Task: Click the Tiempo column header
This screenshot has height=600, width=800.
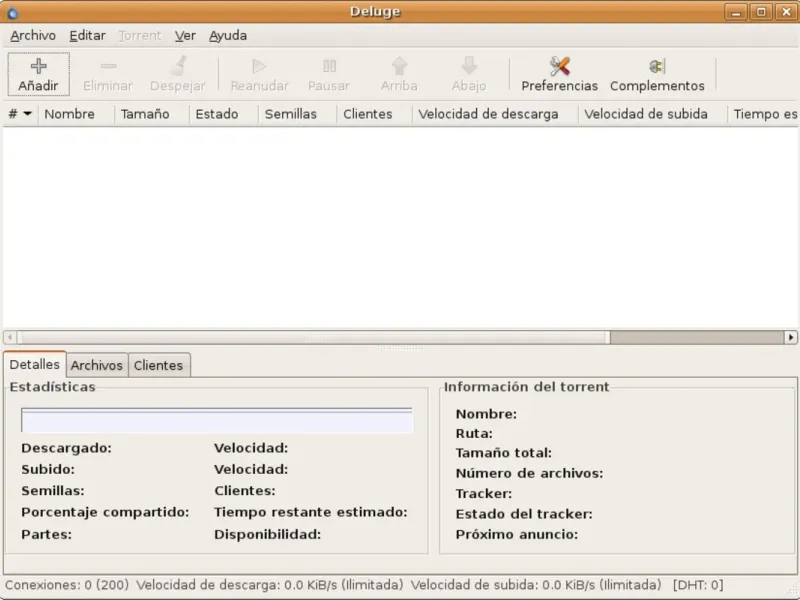Action: pos(763,114)
